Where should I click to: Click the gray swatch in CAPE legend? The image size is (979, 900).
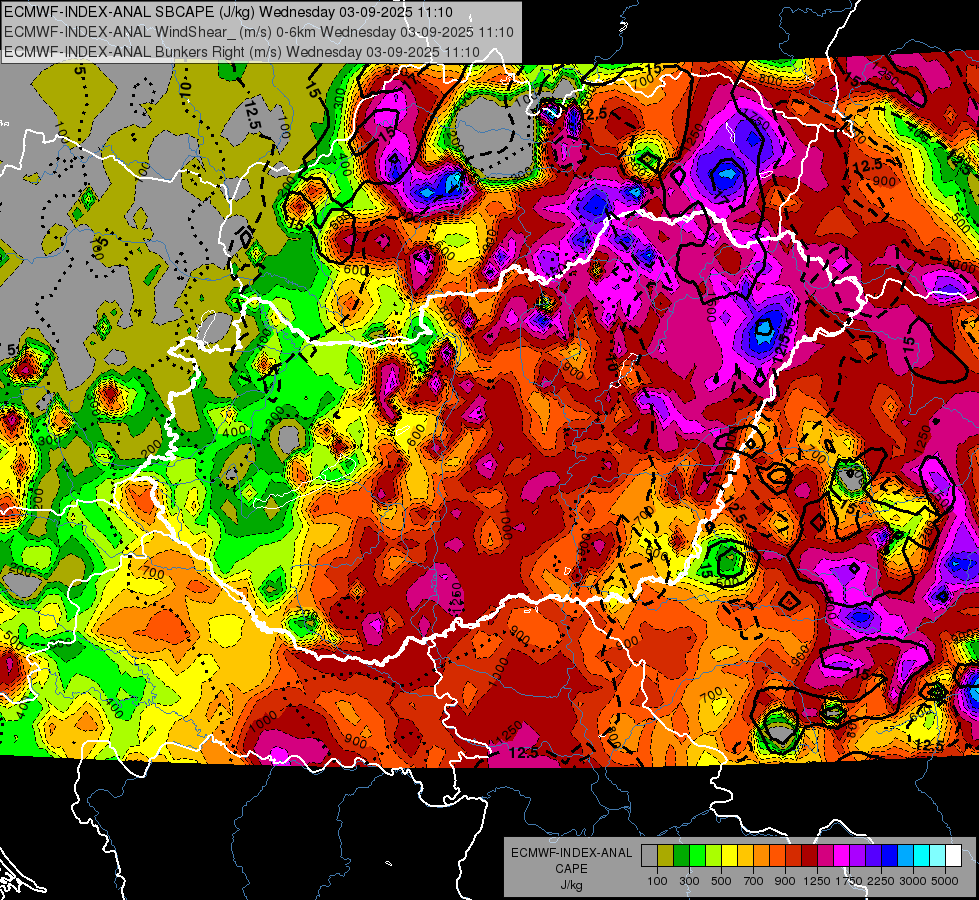(x=649, y=856)
